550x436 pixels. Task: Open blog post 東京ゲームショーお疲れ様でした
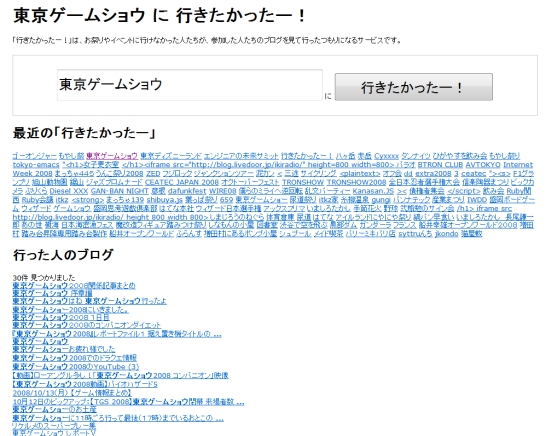click(64, 349)
